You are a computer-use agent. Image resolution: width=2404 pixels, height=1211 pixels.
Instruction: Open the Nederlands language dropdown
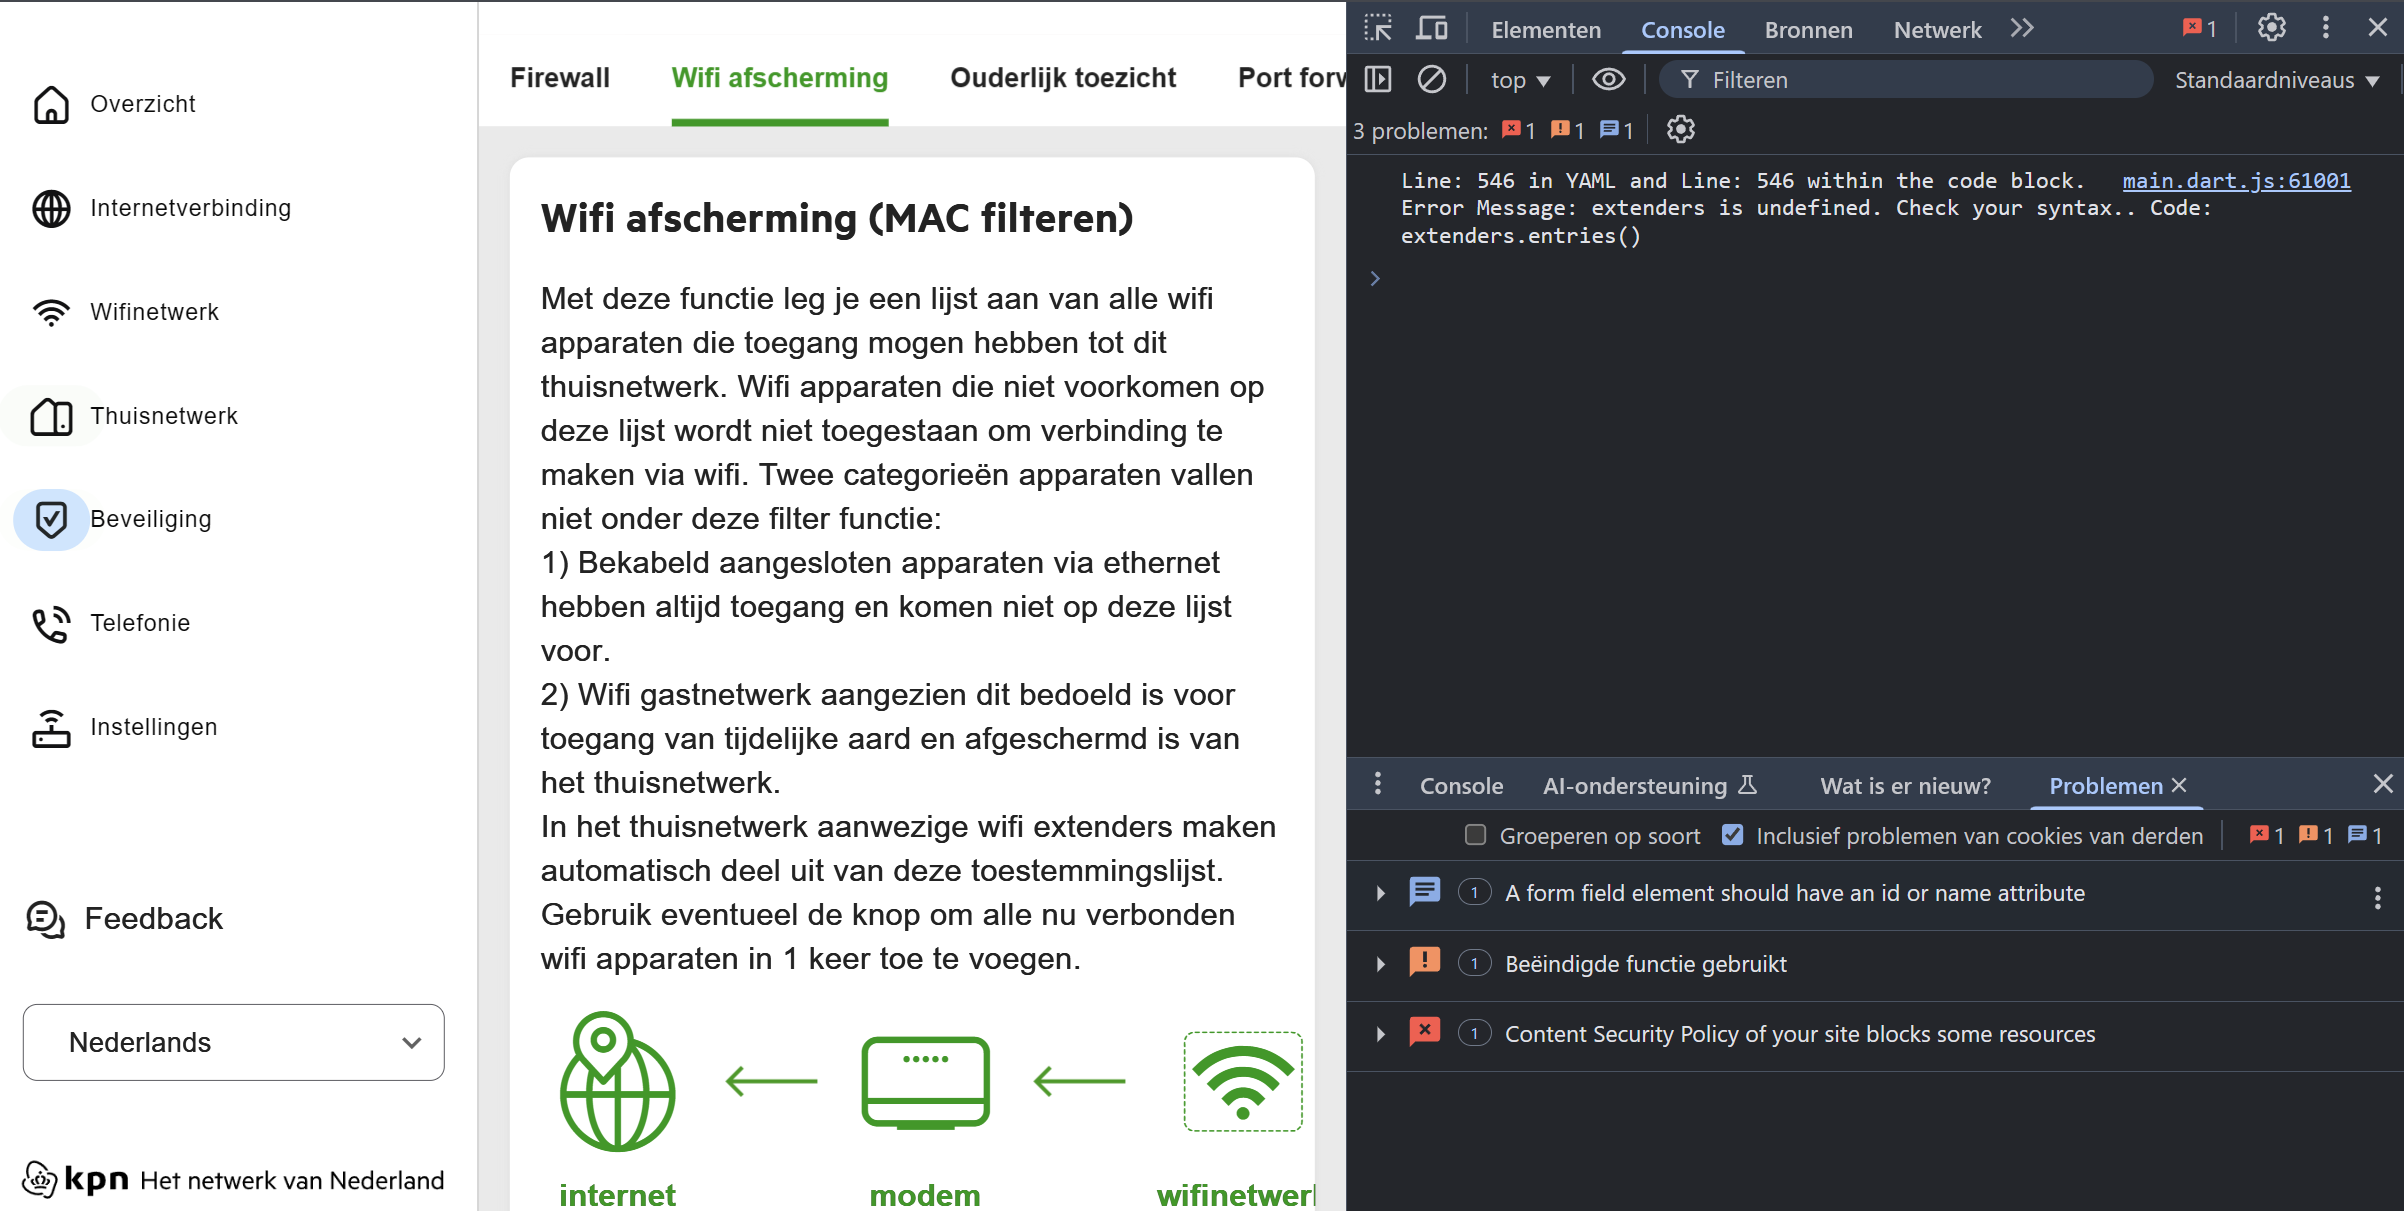coord(234,1042)
